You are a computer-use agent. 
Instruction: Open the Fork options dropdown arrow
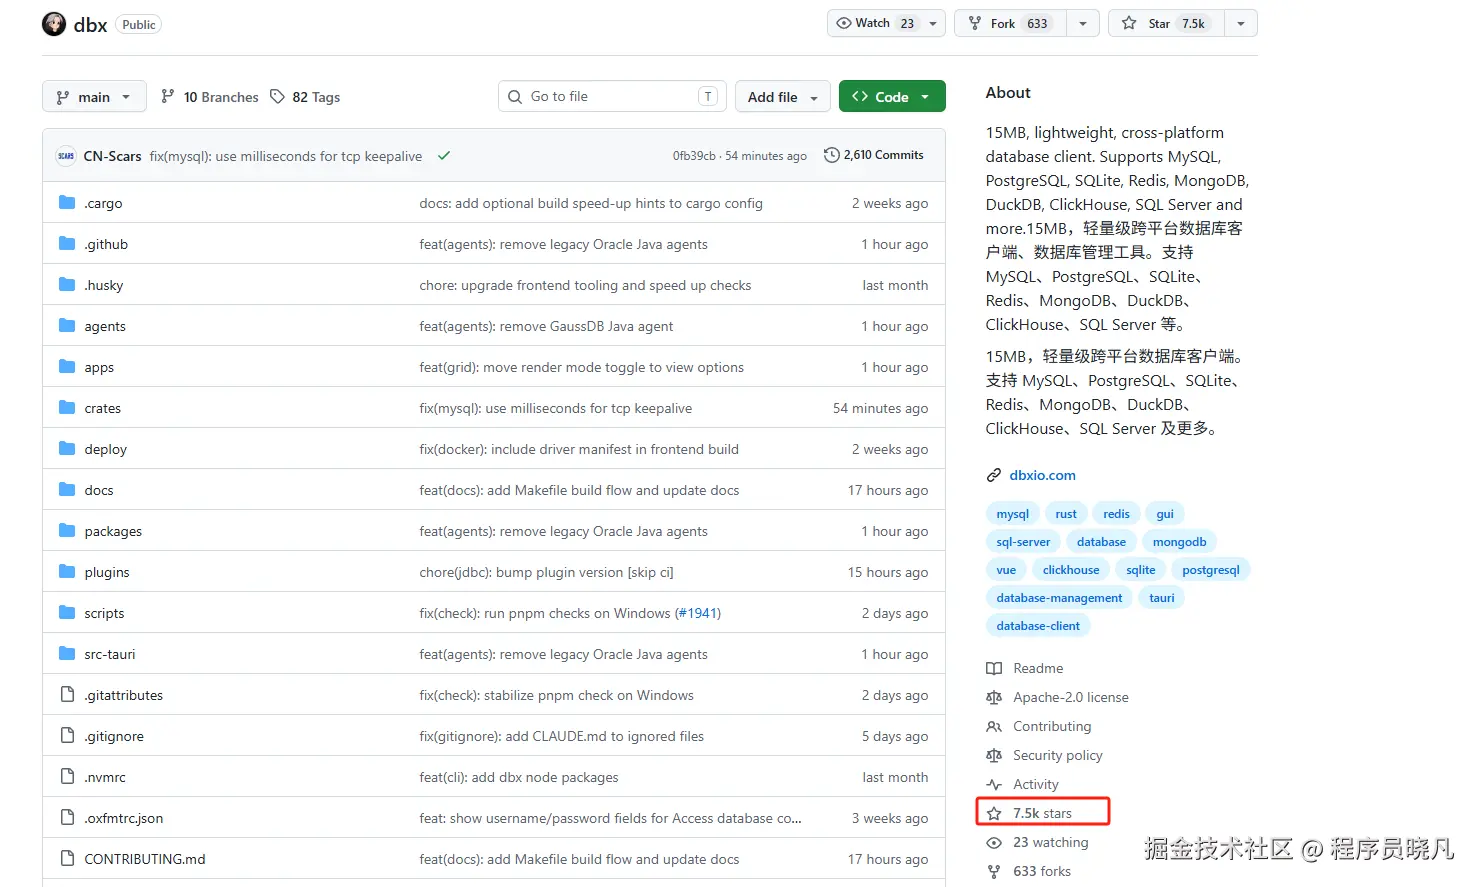1083,23
